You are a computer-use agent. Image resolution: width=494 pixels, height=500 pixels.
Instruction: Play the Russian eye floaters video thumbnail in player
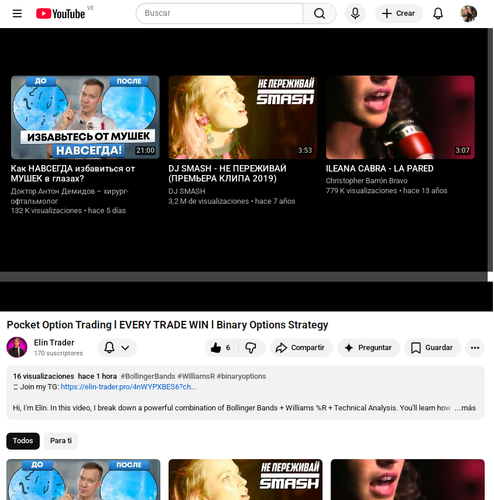point(85,117)
